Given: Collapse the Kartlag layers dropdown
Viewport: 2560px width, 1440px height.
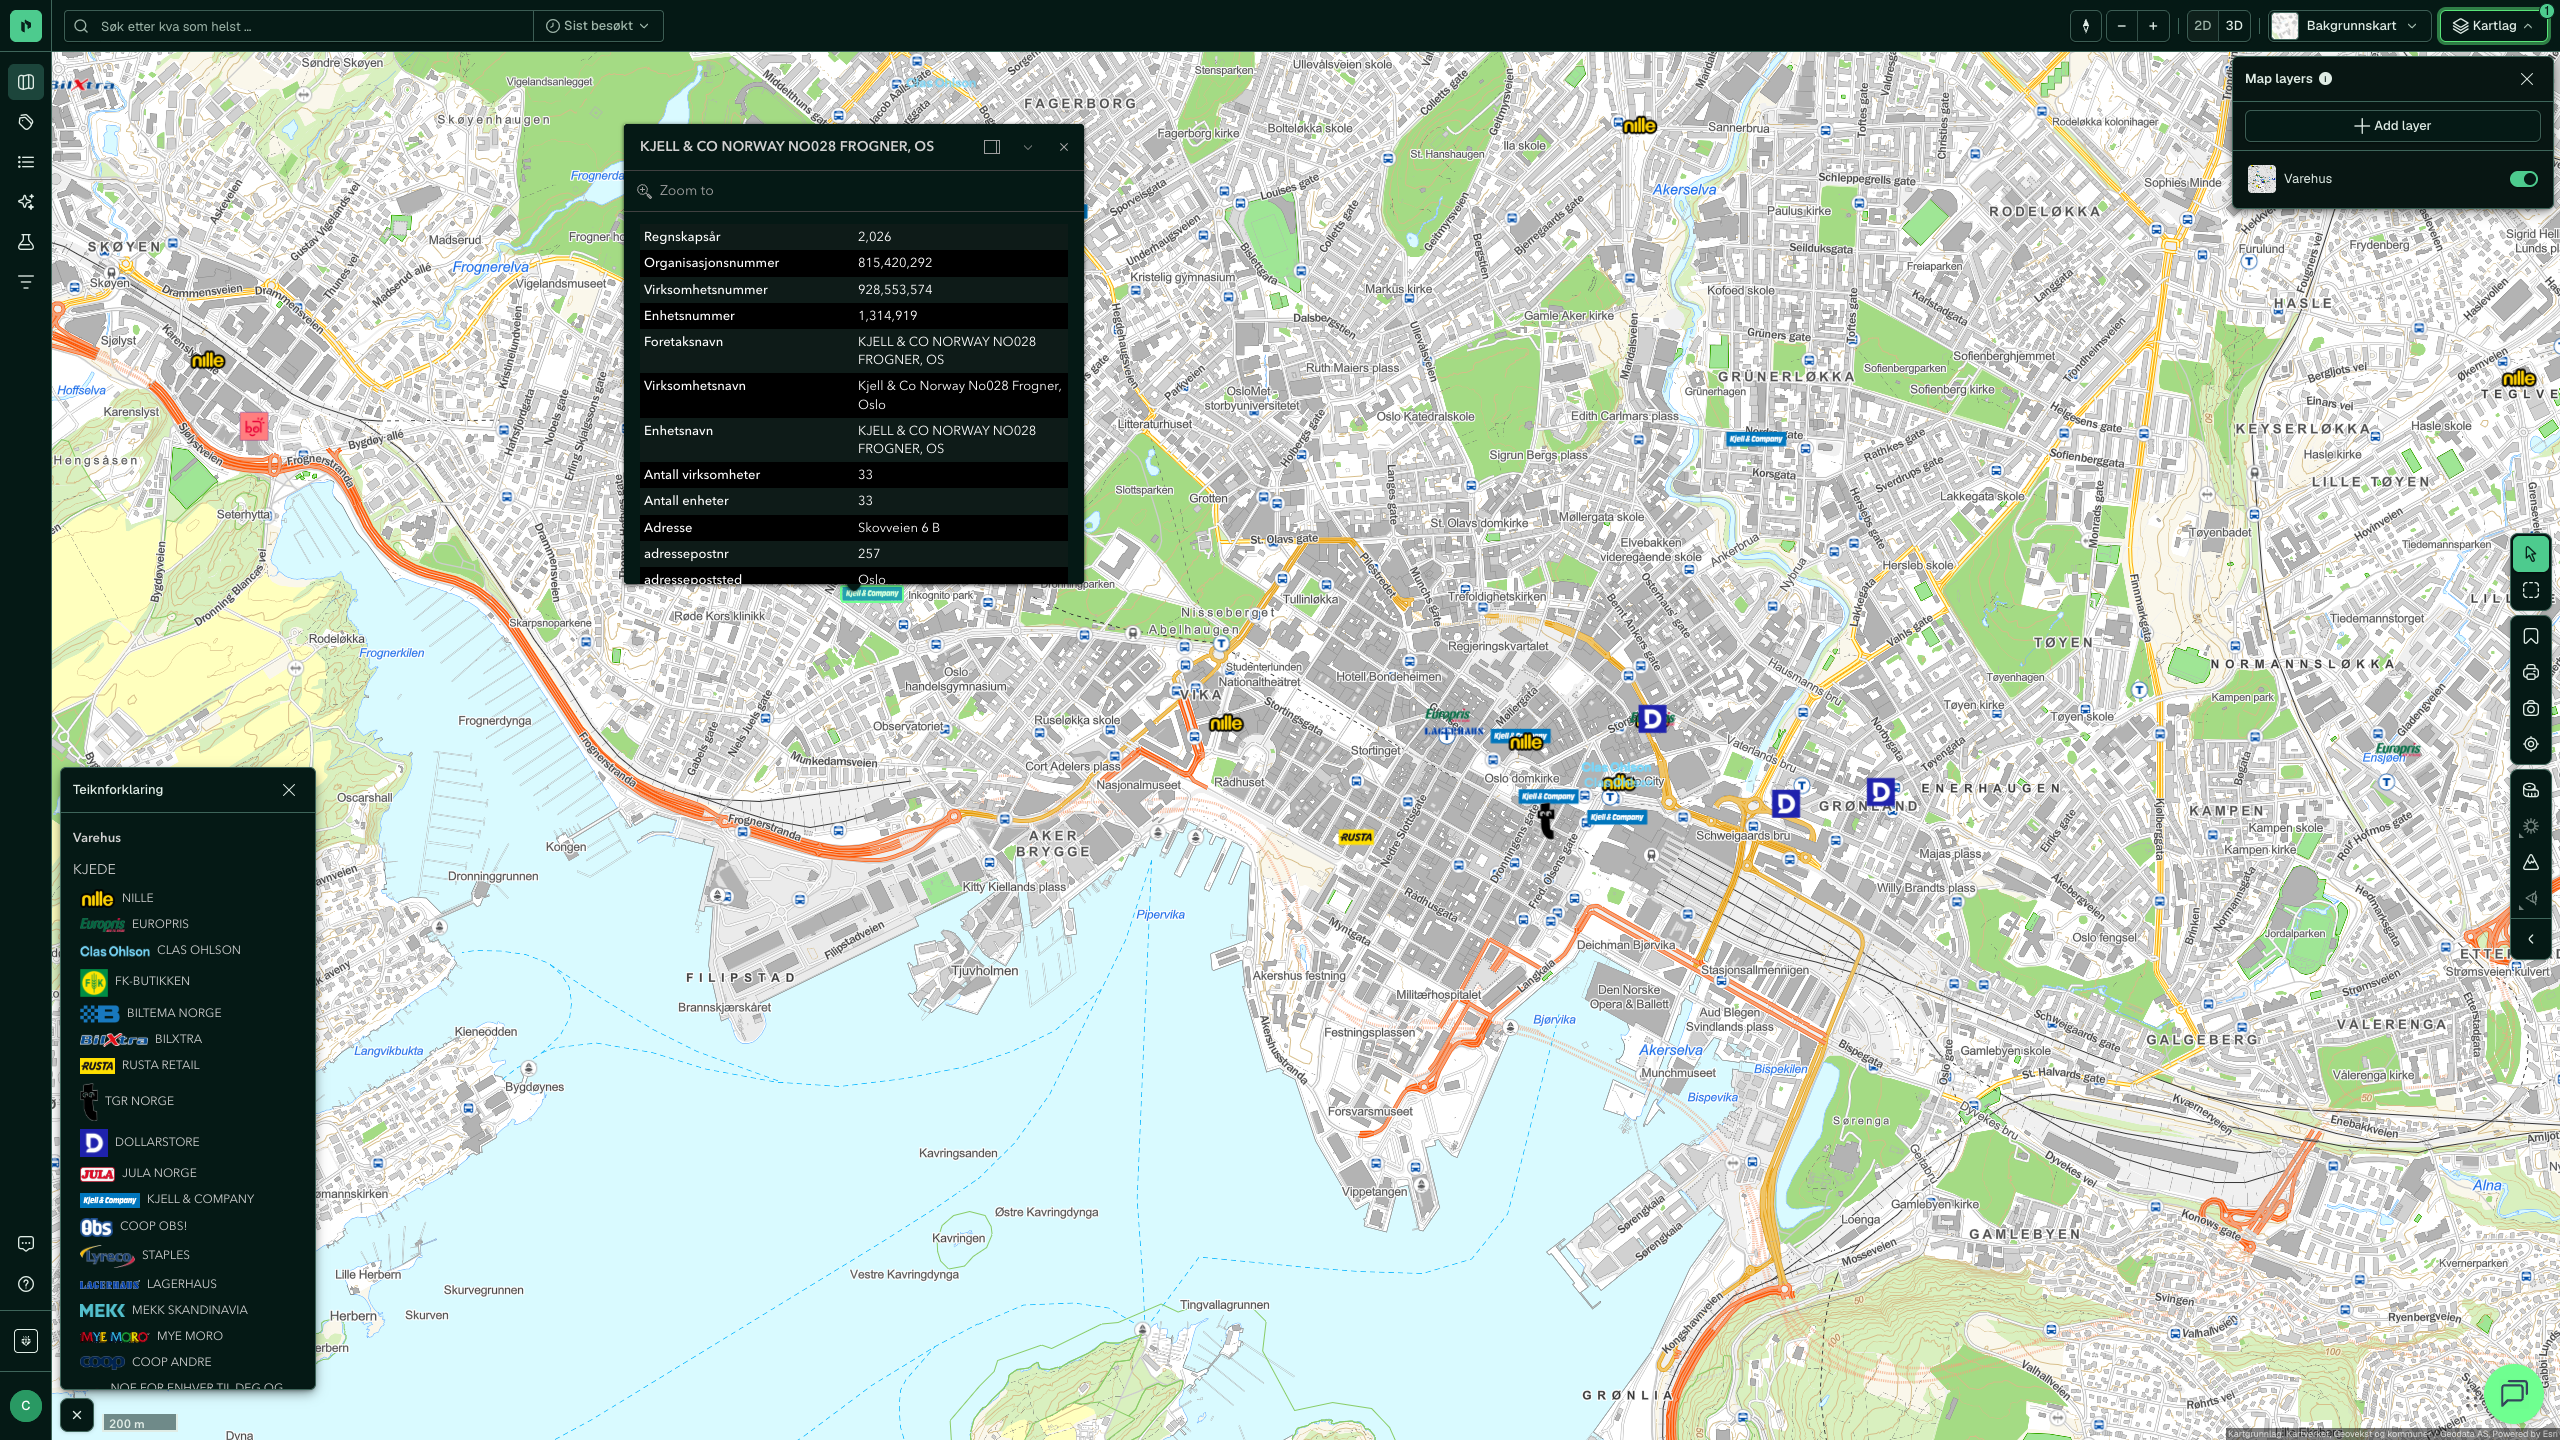Looking at the screenshot, I should [2493, 26].
